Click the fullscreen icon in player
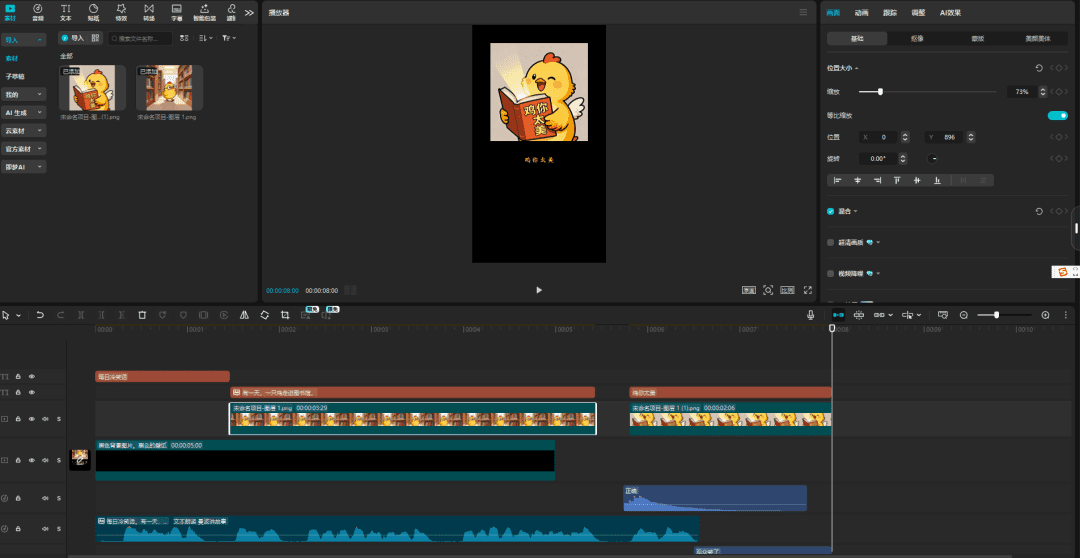 tap(807, 290)
